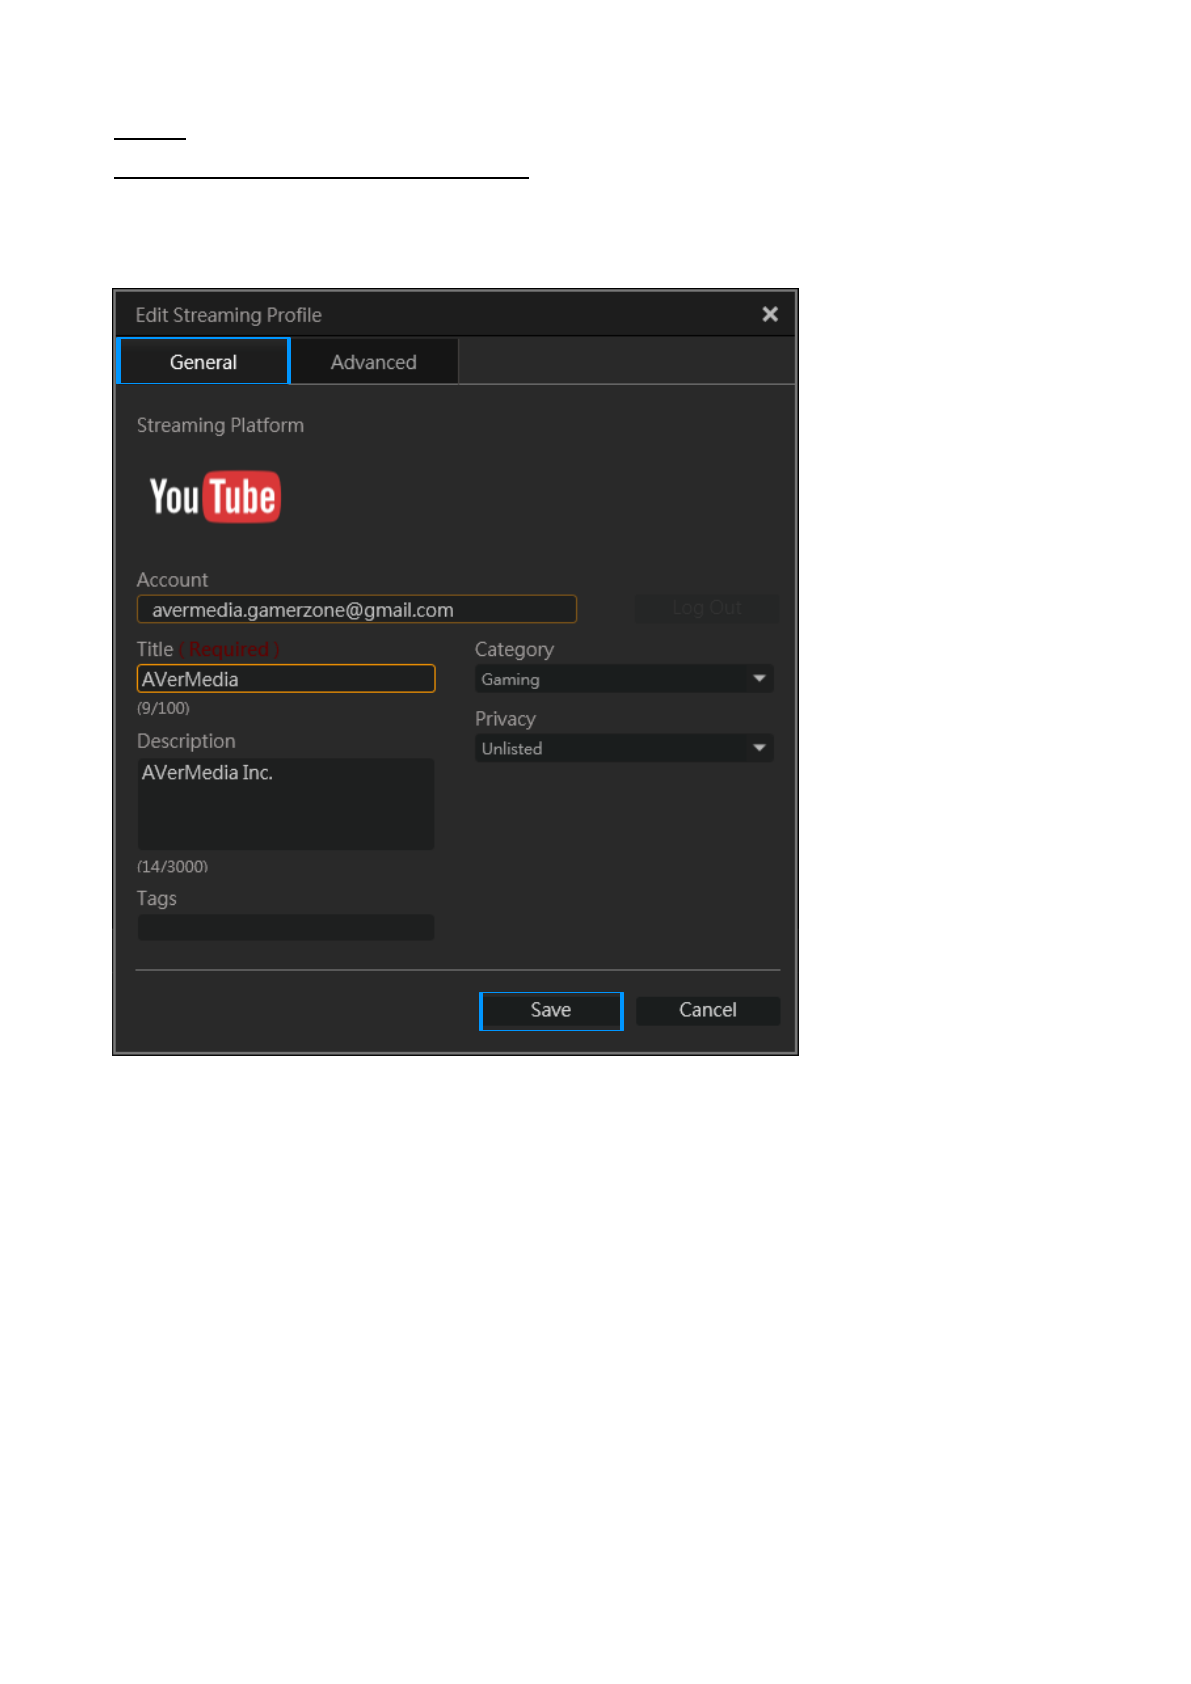Click inside the Description text box

click(286, 804)
